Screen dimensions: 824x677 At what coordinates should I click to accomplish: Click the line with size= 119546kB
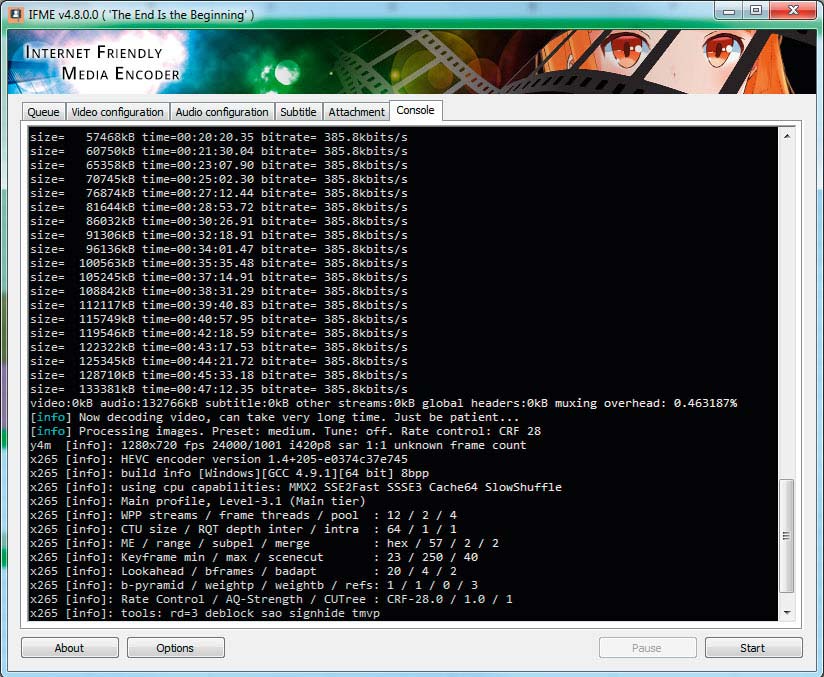coord(219,333)
